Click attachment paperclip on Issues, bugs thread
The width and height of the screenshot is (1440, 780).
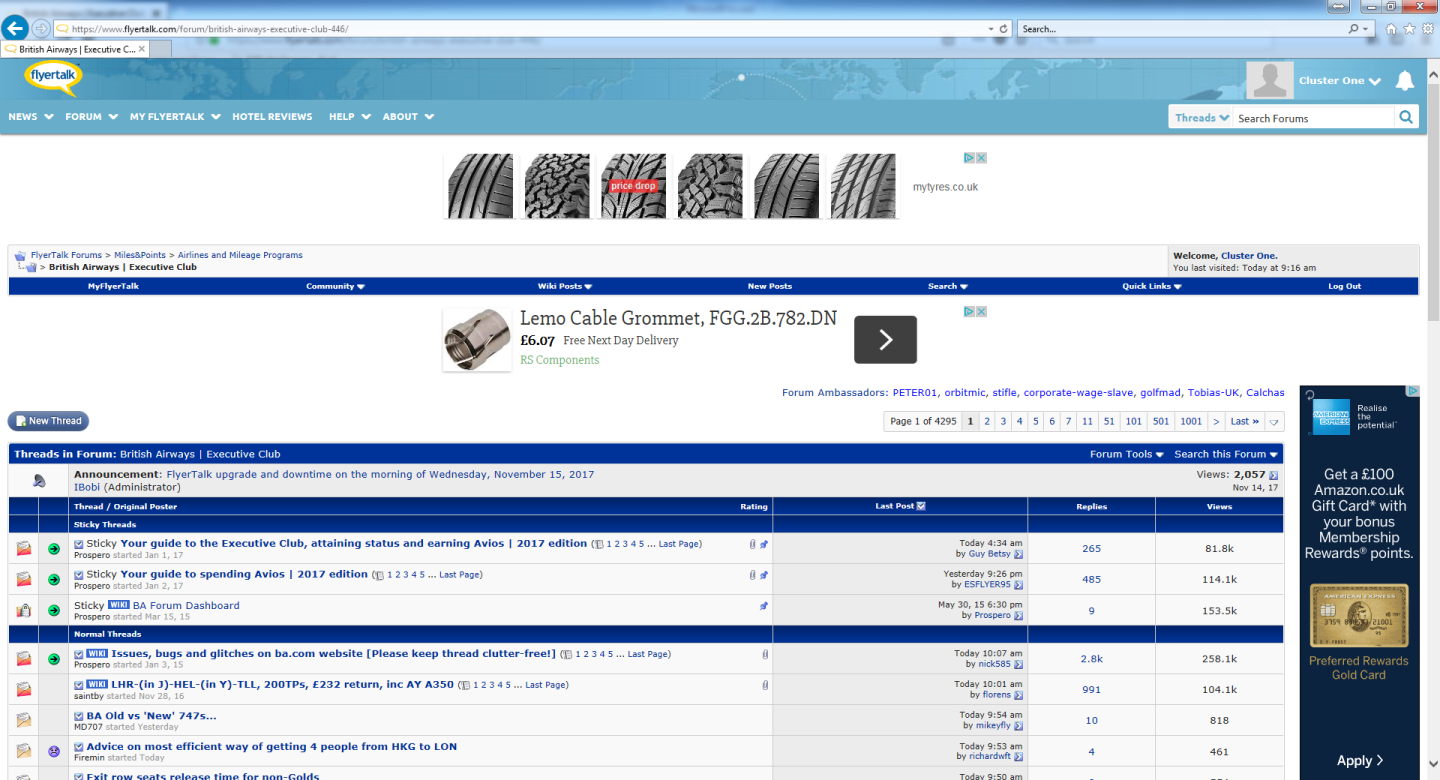[x=765, y=655]
